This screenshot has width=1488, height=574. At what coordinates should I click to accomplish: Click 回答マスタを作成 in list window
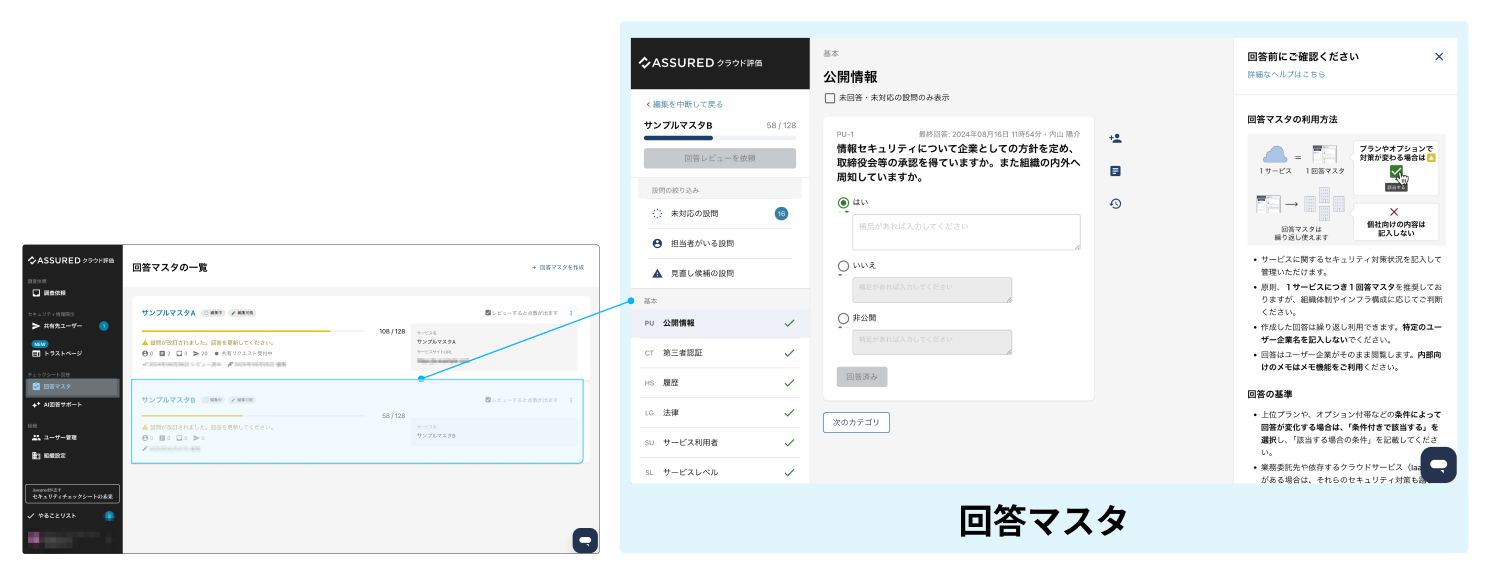pyautogui.click(x=558, y=268)
